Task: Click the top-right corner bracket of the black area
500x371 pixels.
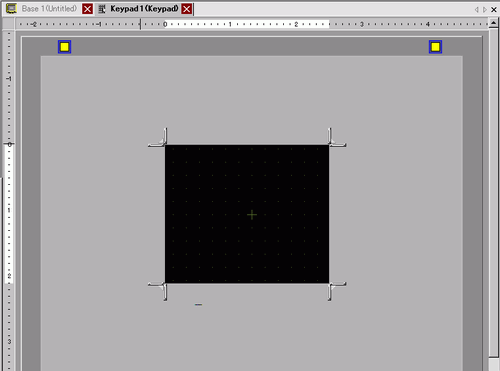Action: pos(337,137)
